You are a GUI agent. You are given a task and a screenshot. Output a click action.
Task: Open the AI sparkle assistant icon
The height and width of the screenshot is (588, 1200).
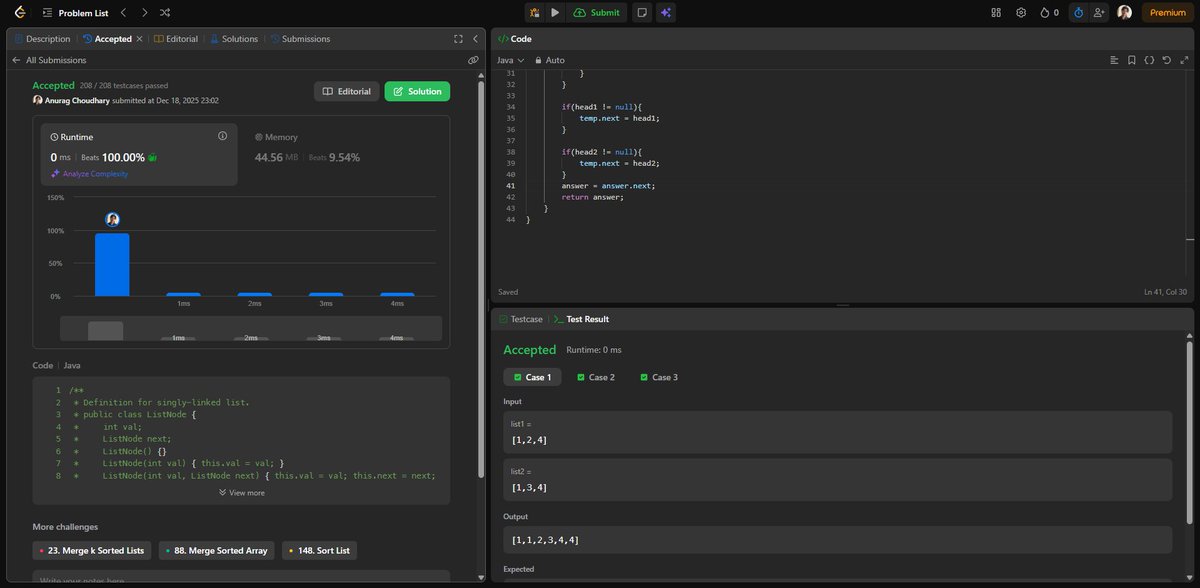(665, 12)
